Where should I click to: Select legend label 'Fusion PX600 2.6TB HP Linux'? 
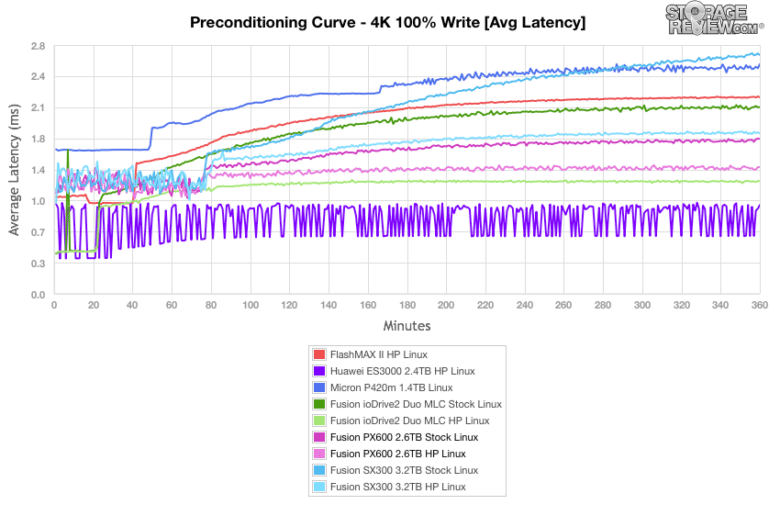(x=398, y=454)
